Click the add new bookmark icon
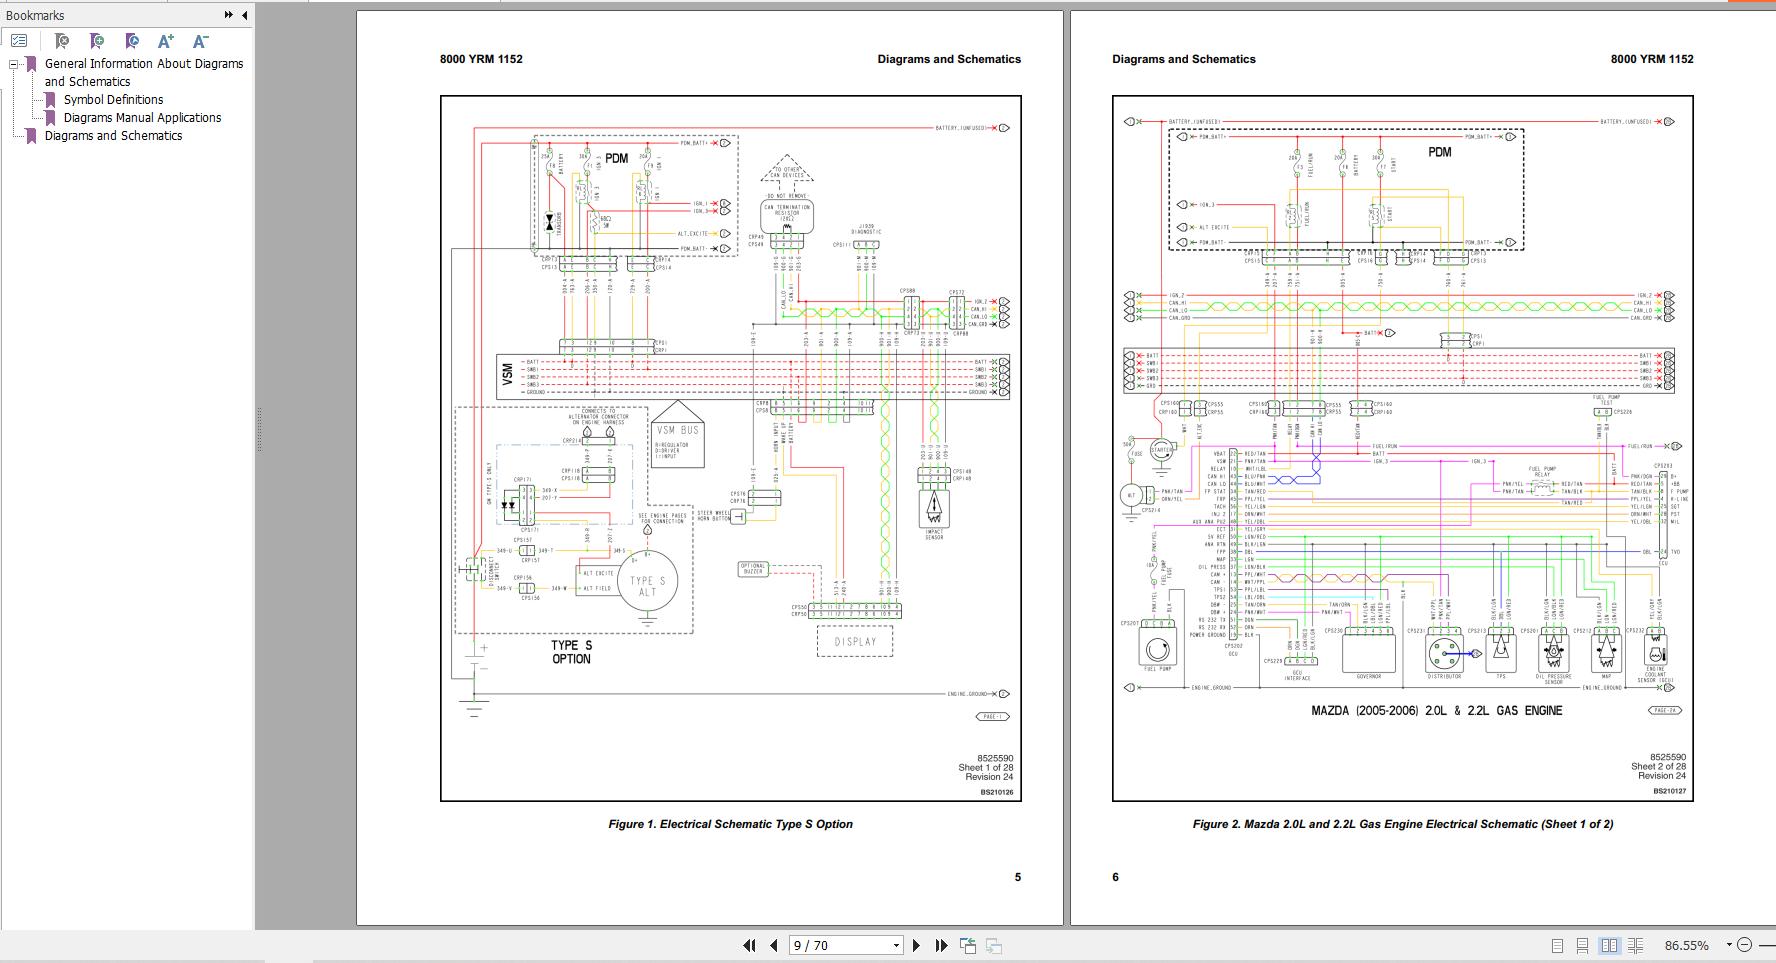The height and width of the screenshot is (963, 1776). click(96, 41)
